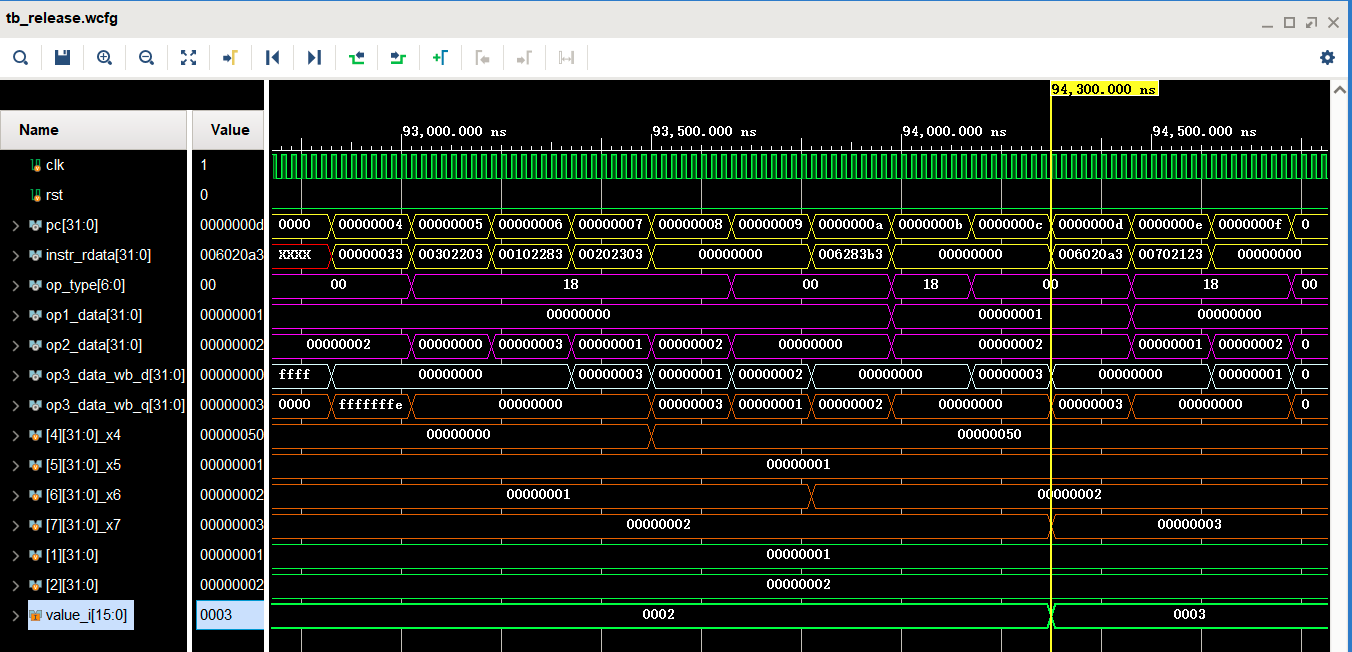Jump to the previous transition

[x=356, y=58]
